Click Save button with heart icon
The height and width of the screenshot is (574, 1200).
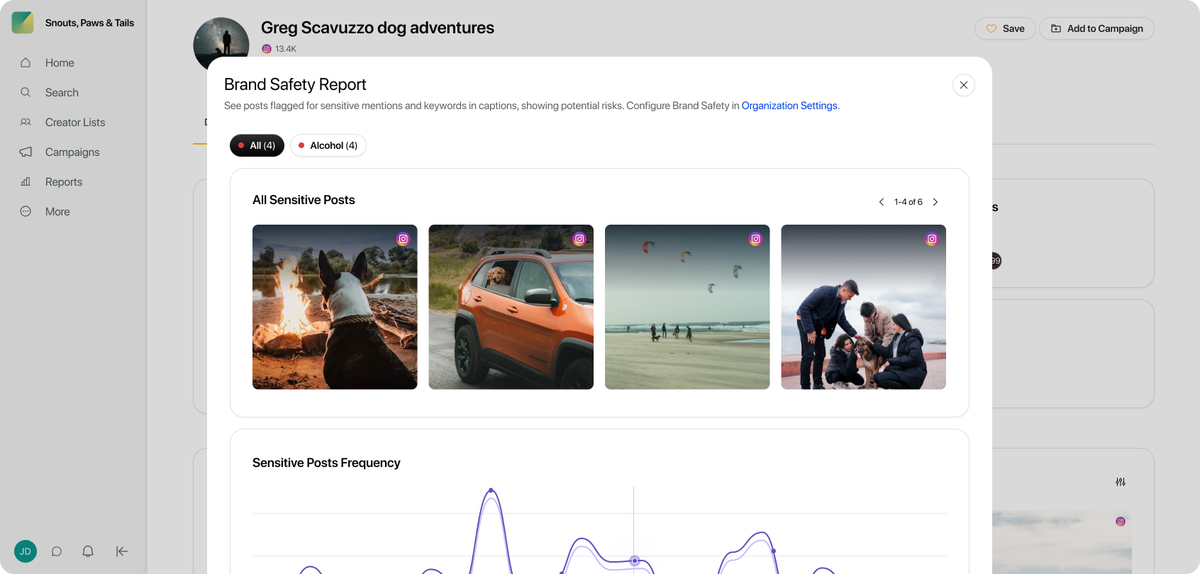point(1004,29)
